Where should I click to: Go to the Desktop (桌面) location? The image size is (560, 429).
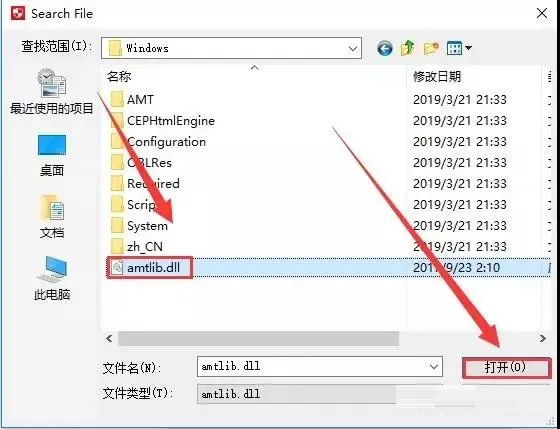[x=52, y=155]
